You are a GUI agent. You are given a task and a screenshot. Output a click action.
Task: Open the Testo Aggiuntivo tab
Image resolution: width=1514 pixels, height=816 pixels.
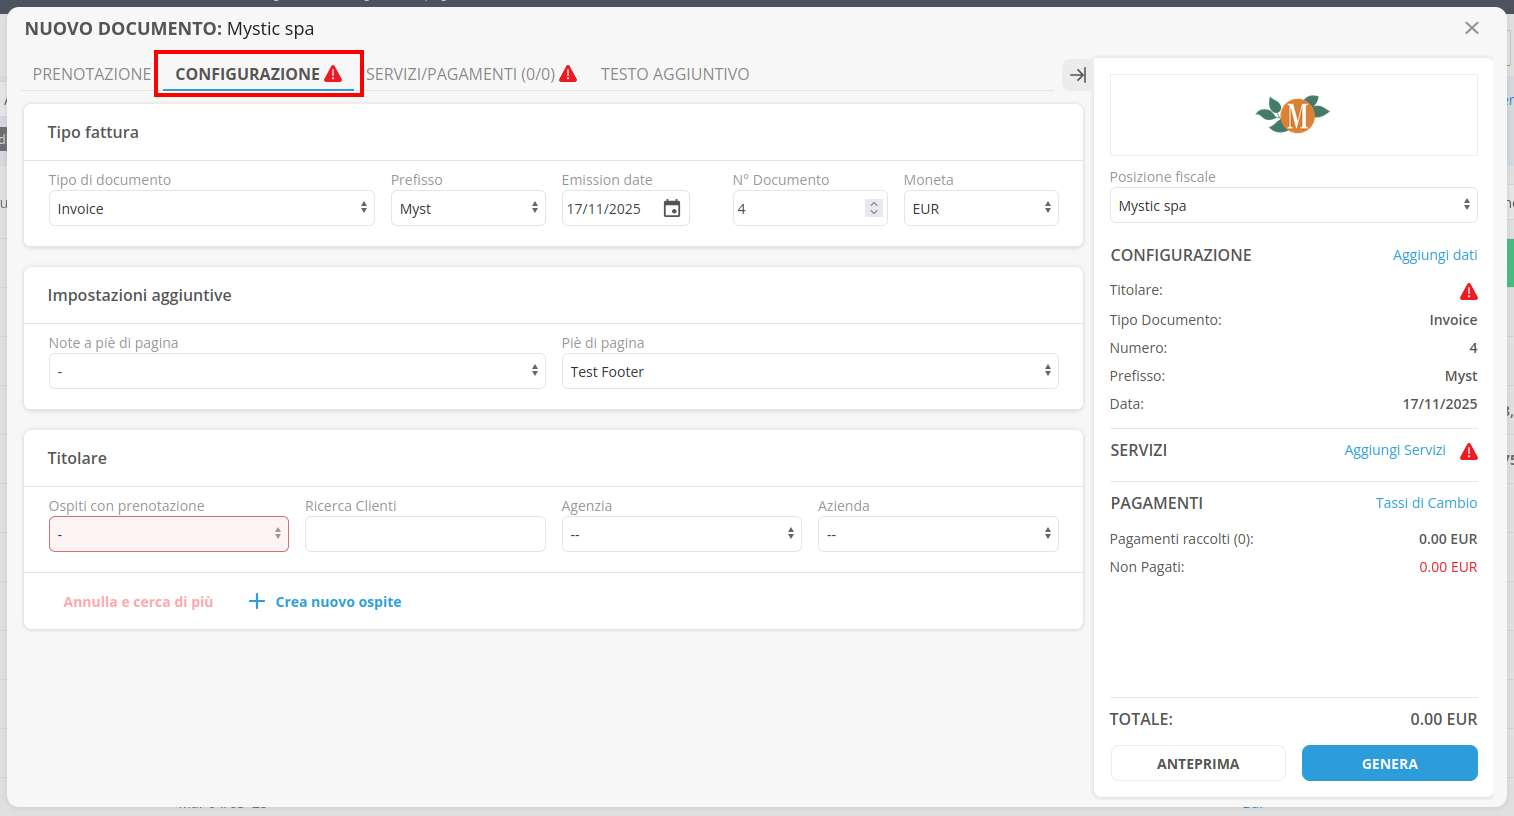coord(674,74)
